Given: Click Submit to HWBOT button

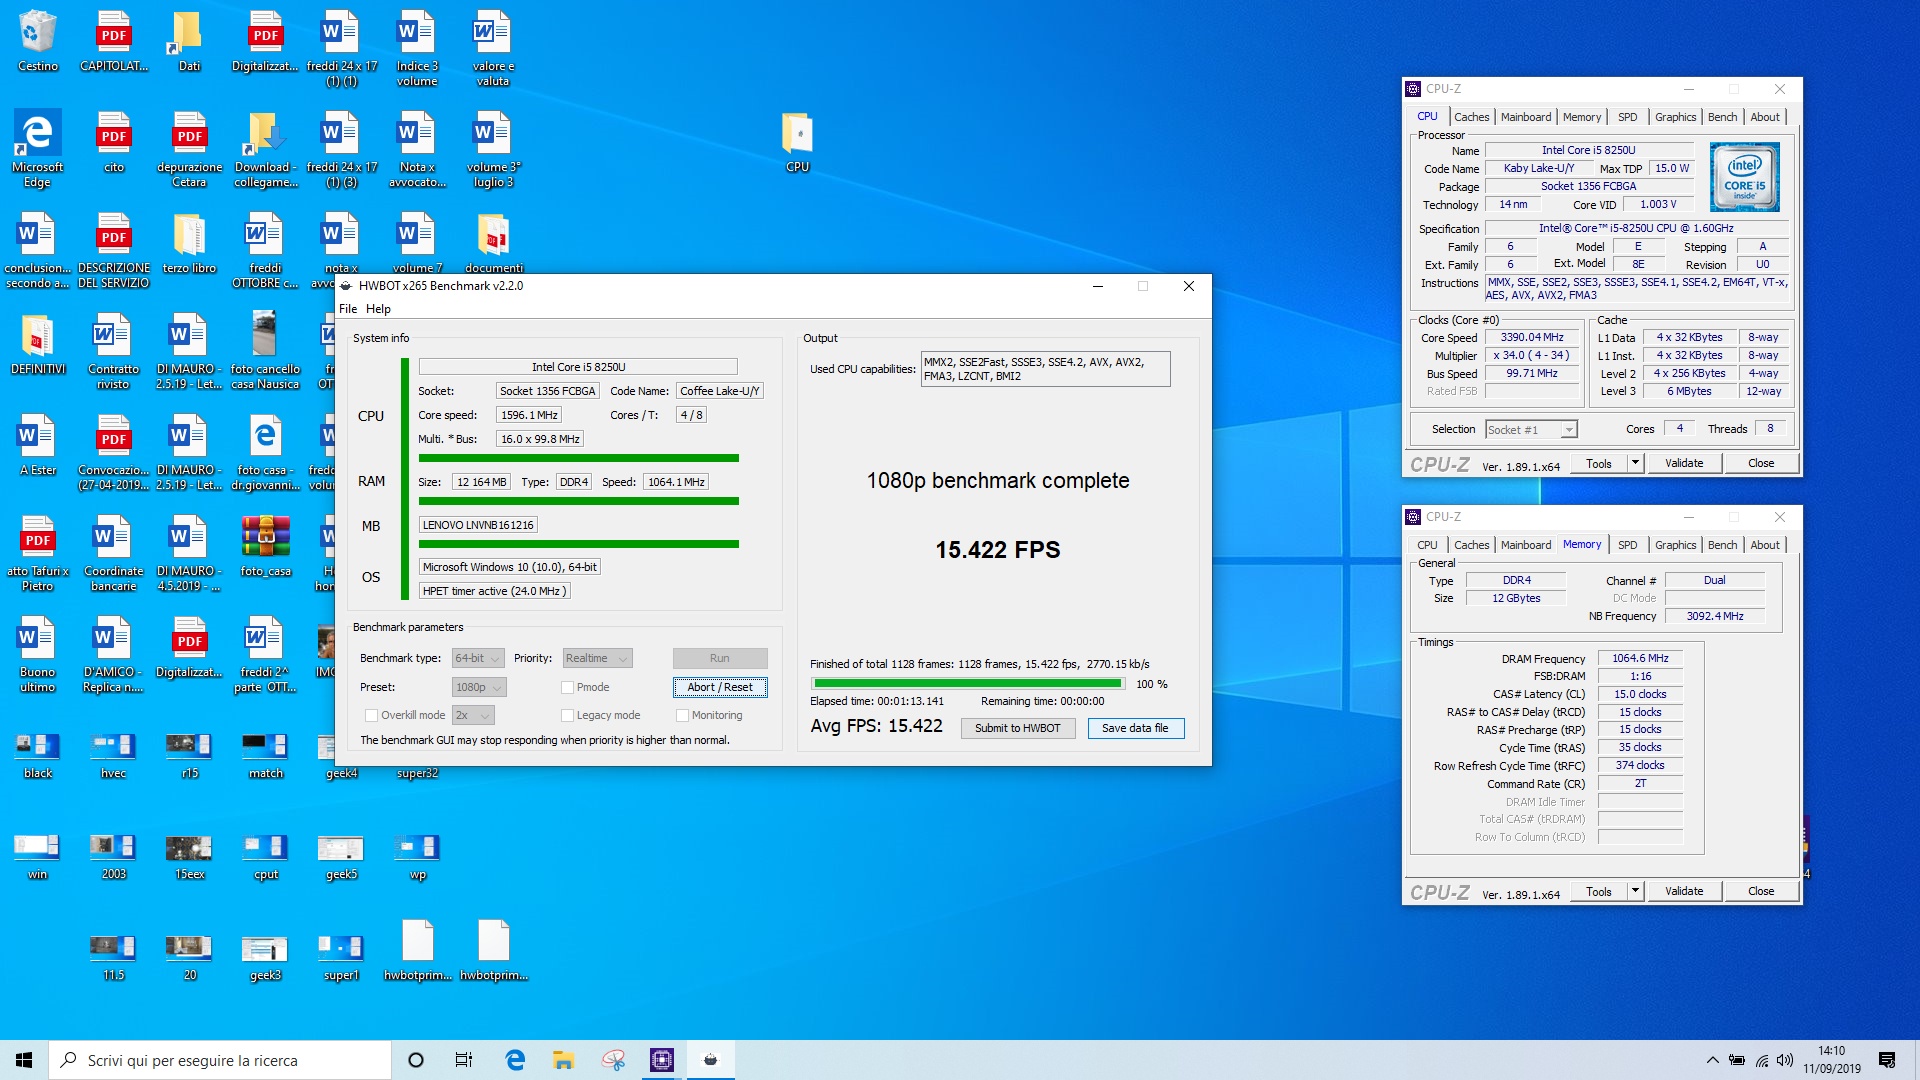Looking at the screenshot, I should [1017, 728].
